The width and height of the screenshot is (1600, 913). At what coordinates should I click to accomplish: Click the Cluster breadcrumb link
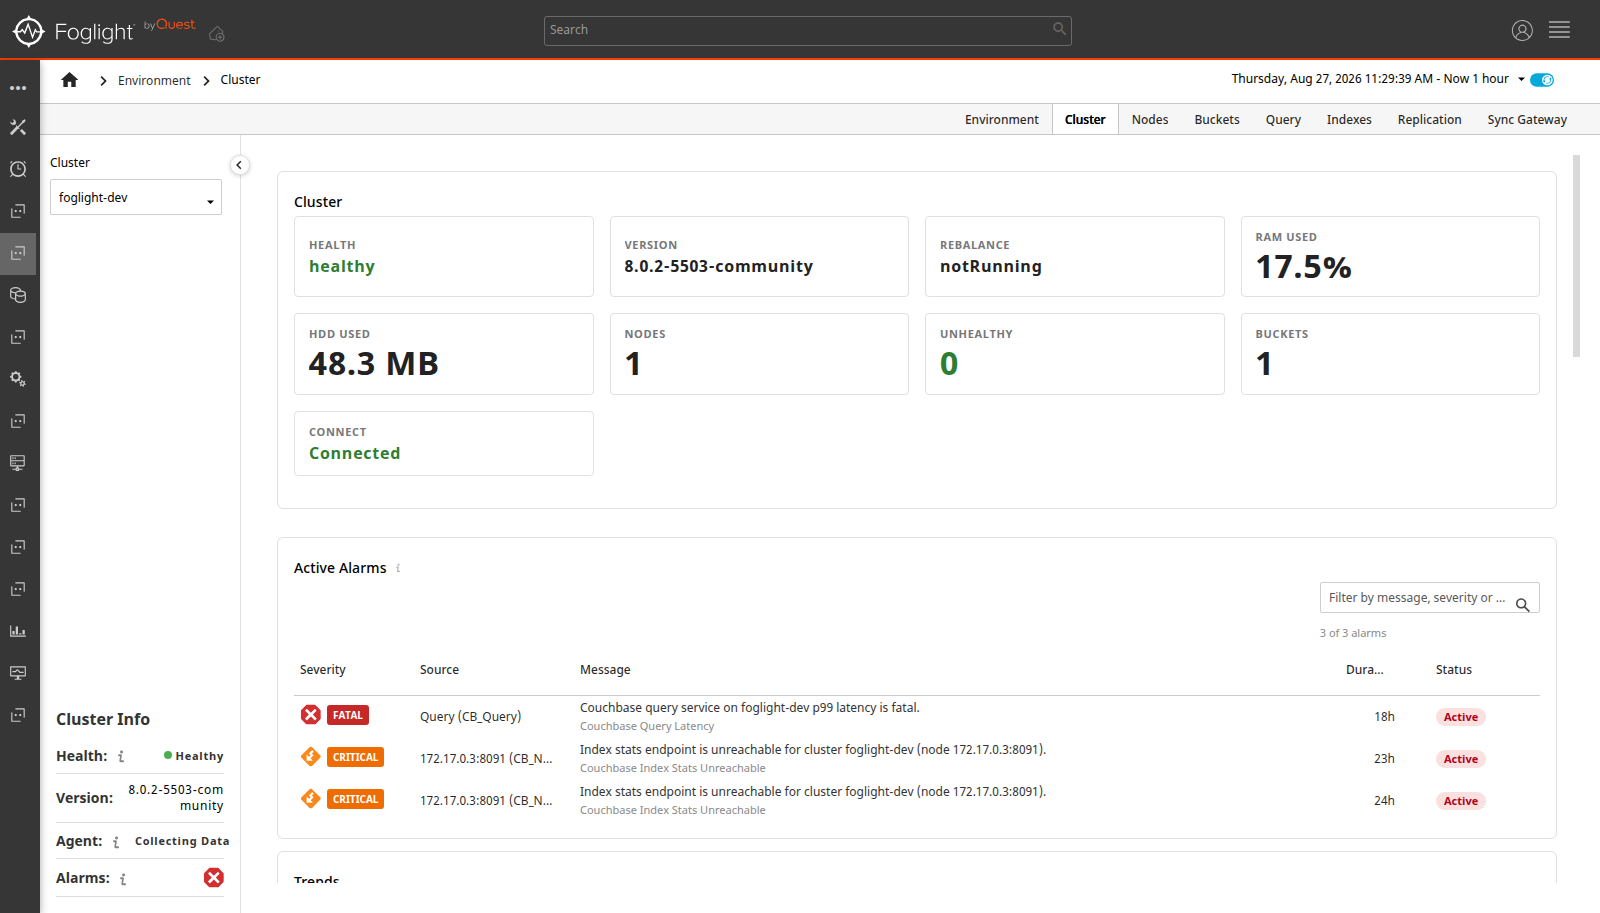coord(240,80)
